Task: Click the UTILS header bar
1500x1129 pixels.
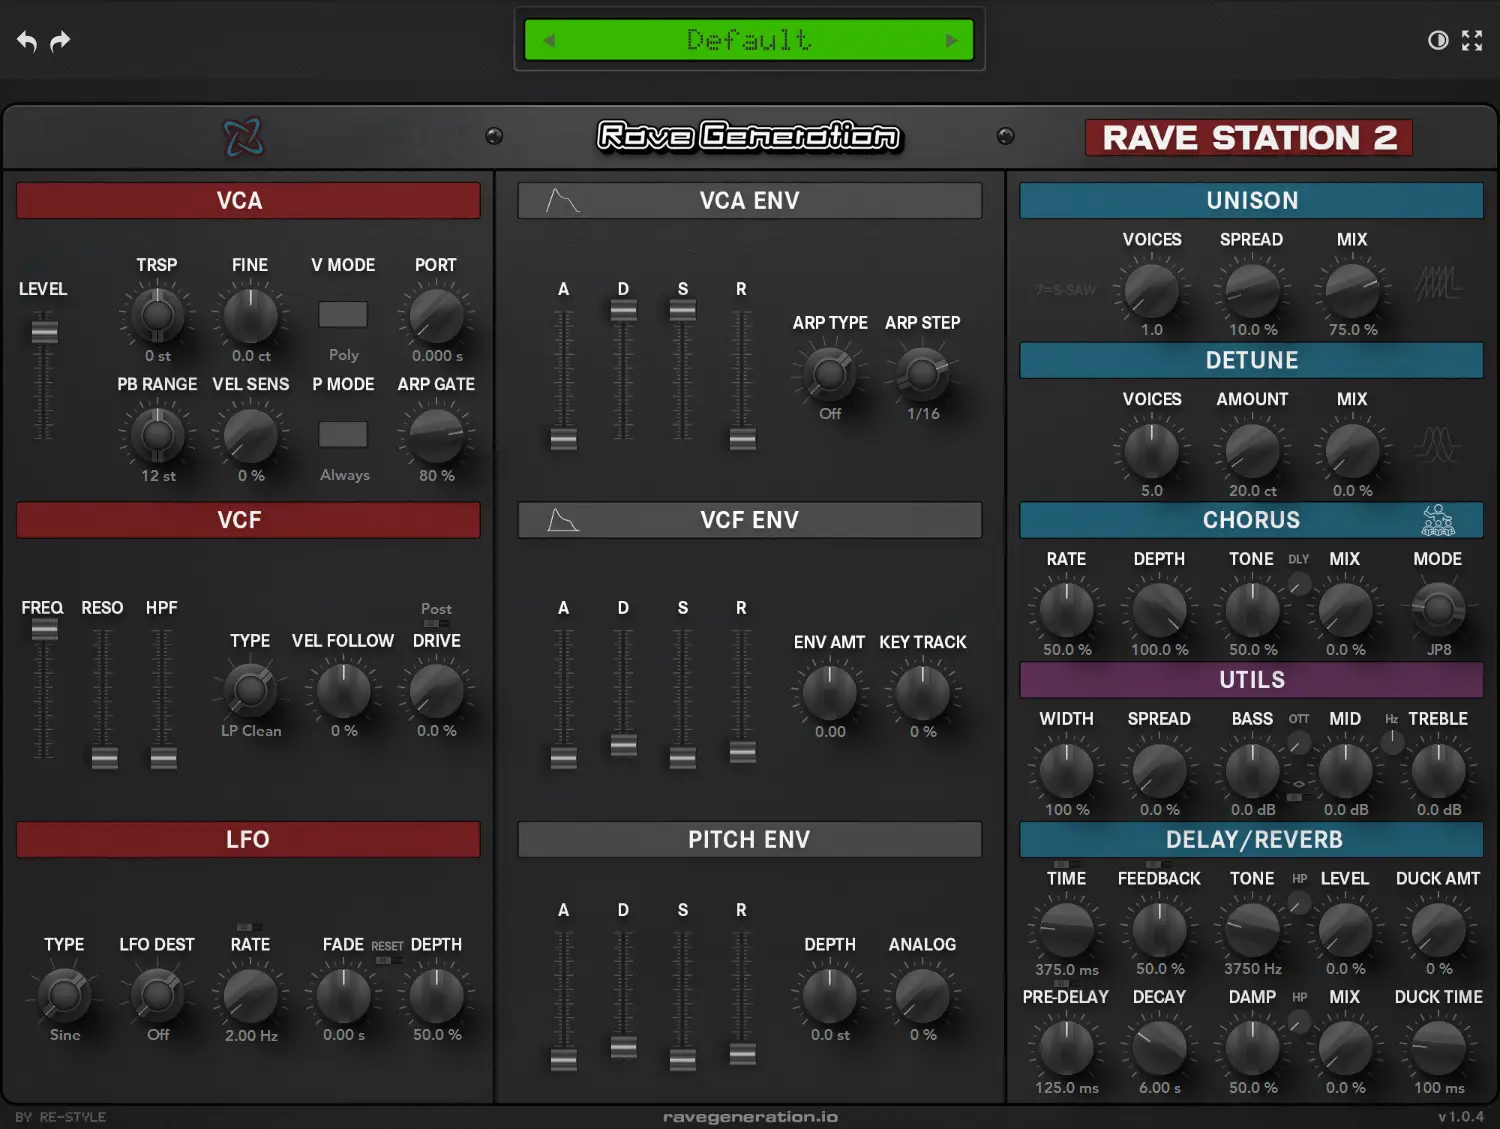Action: click(1251, 680)
